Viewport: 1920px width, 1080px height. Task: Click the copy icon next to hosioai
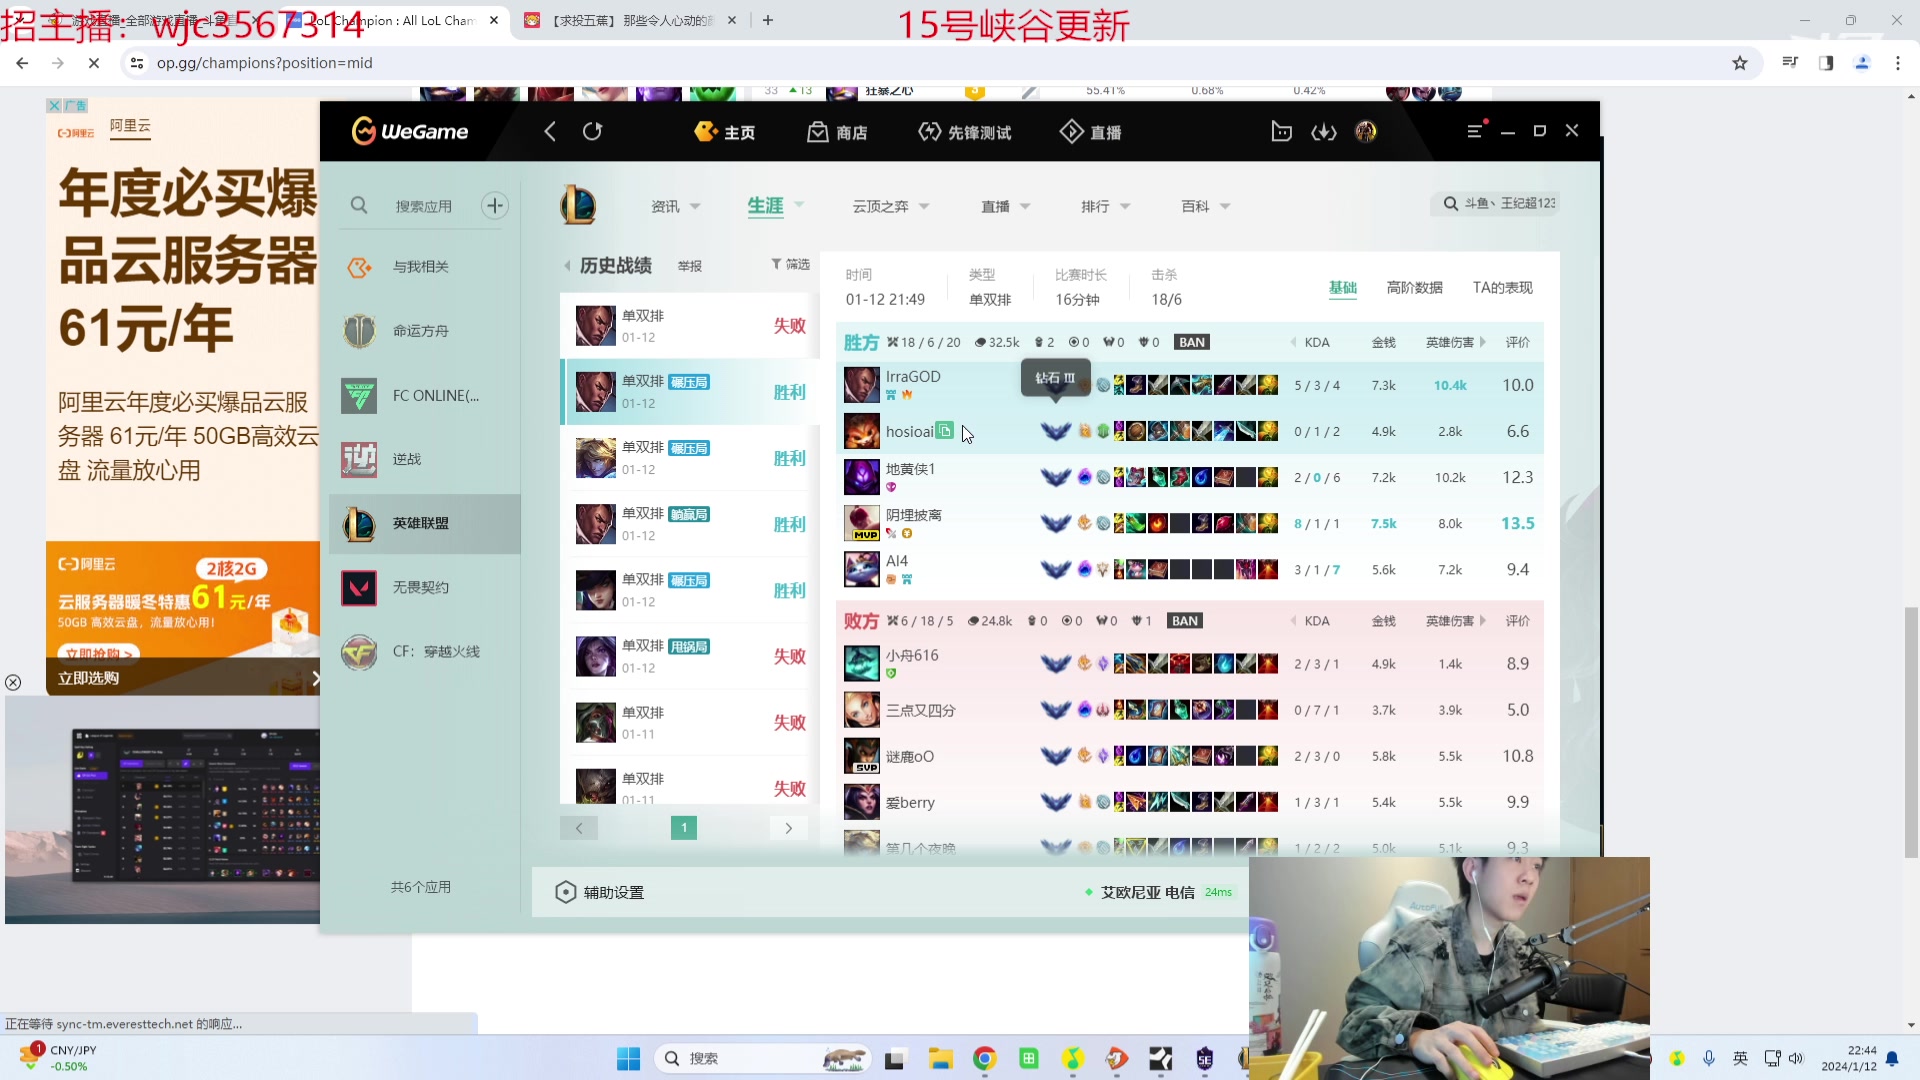(944, 431)
